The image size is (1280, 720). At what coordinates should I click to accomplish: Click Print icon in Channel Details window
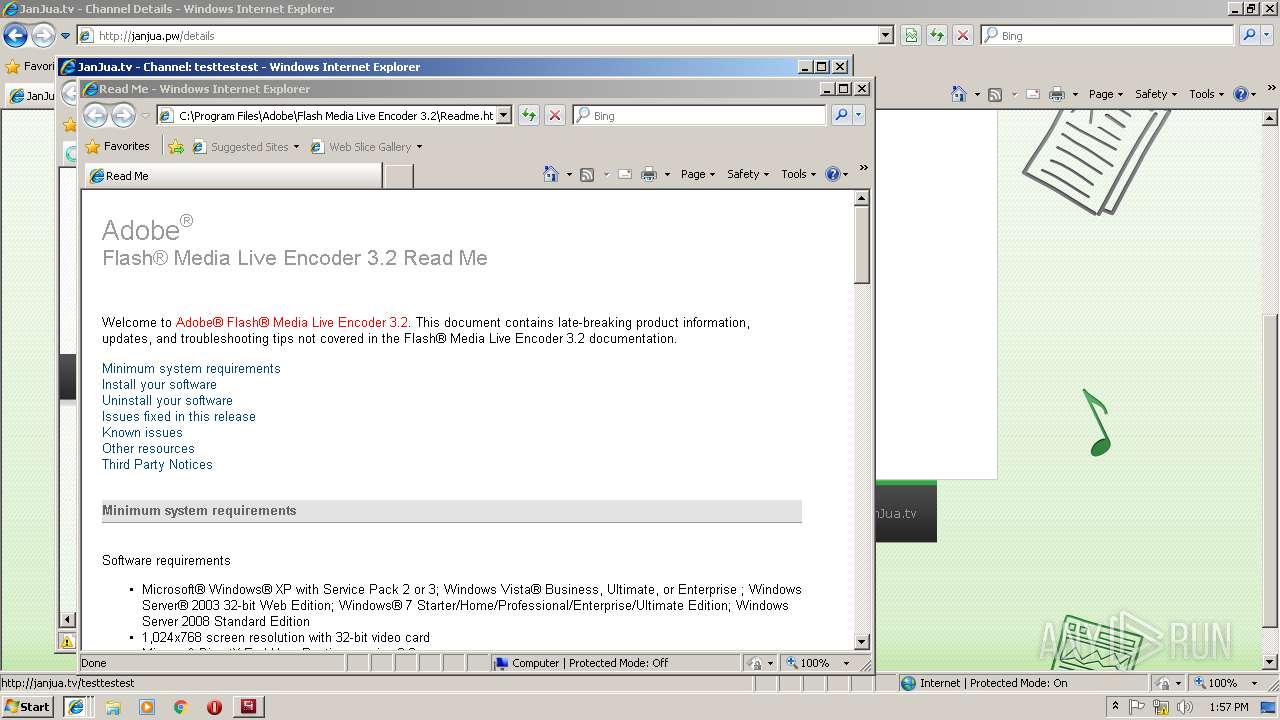click(x=1057, y=94)
